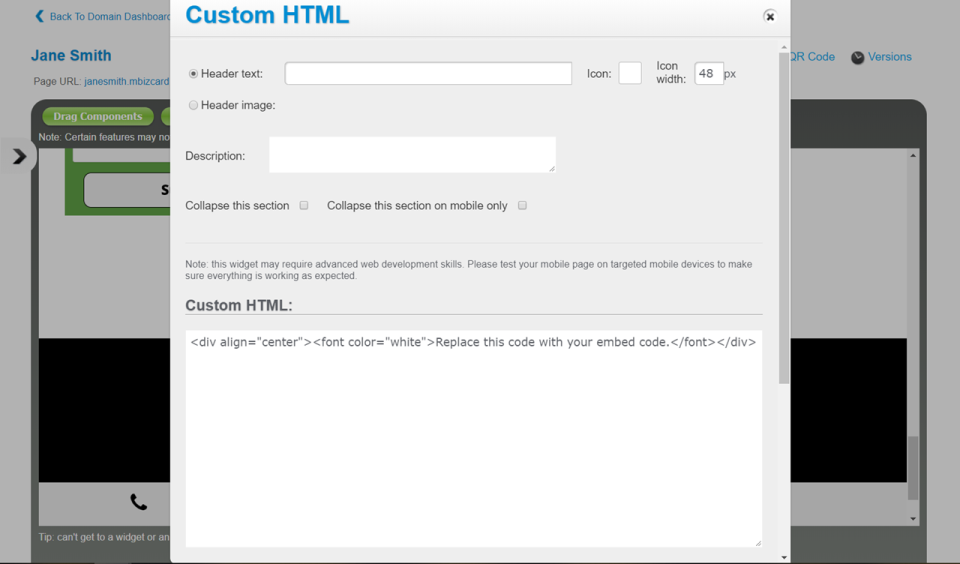Go Back To Domain Dashboard
Viewport: 960px width, 564px height.
(110, 17)
